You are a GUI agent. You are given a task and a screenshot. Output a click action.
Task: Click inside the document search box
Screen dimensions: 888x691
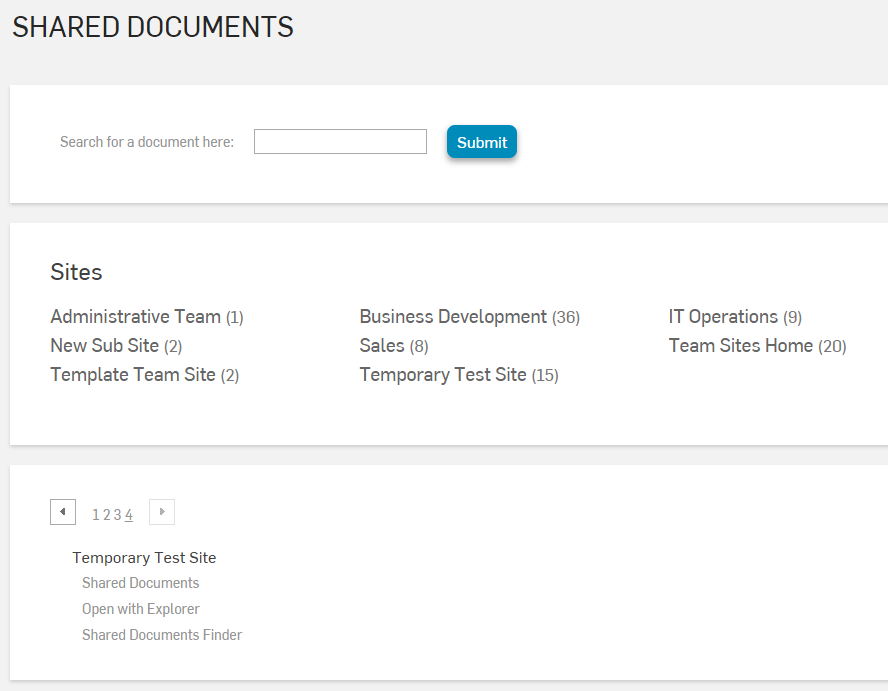[x=339, y=141]
